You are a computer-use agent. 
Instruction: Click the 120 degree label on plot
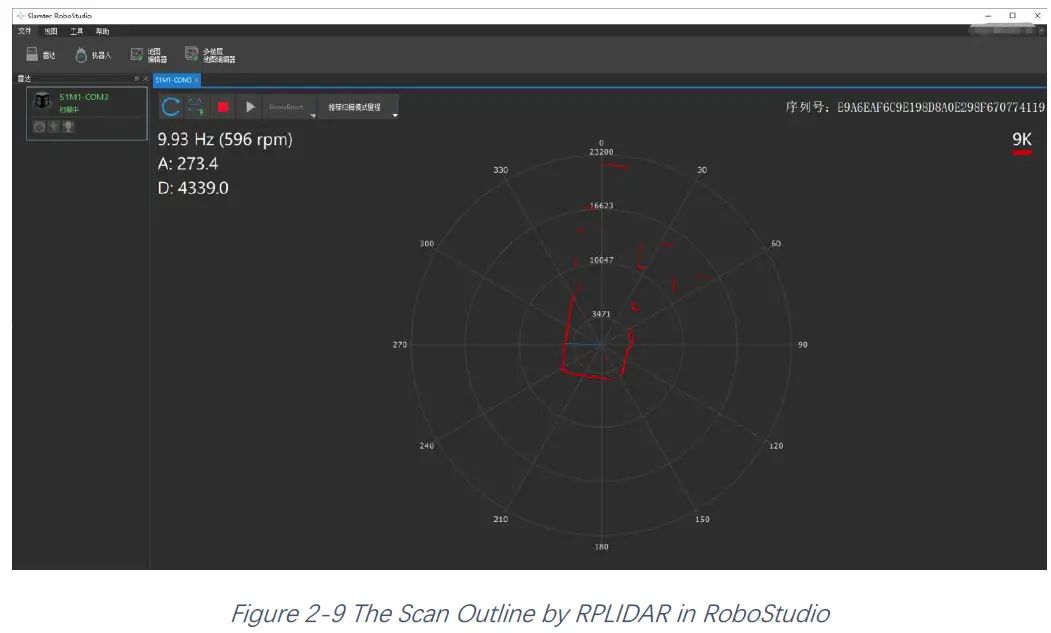(x=776, y=446)
